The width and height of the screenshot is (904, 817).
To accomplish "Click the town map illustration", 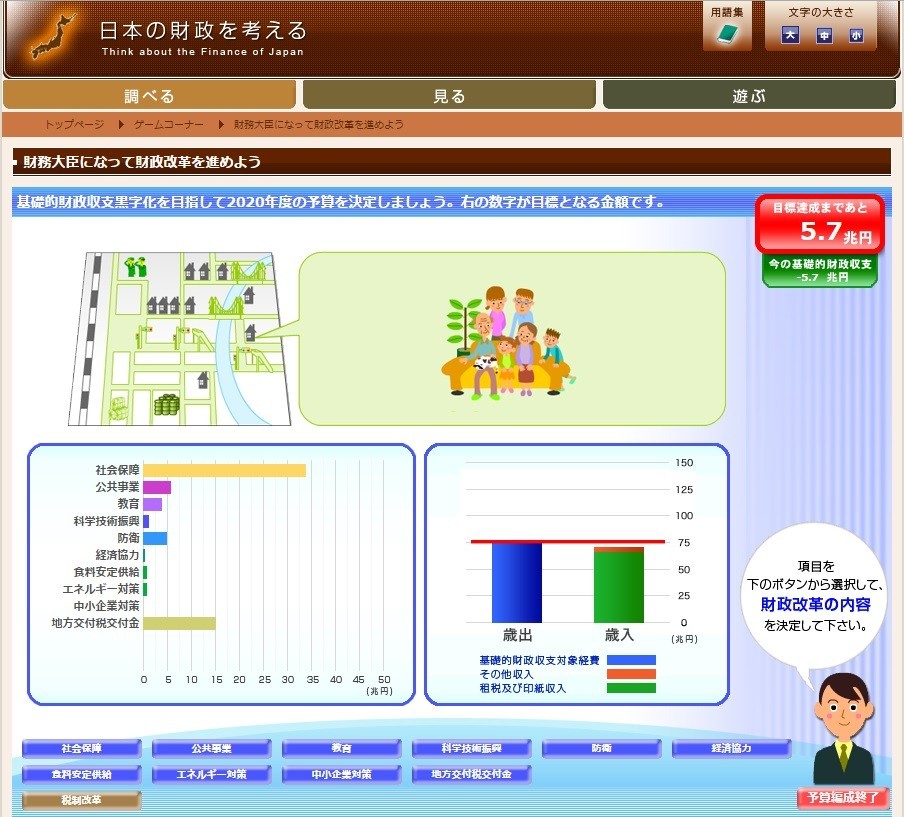I will coord(175,335).
